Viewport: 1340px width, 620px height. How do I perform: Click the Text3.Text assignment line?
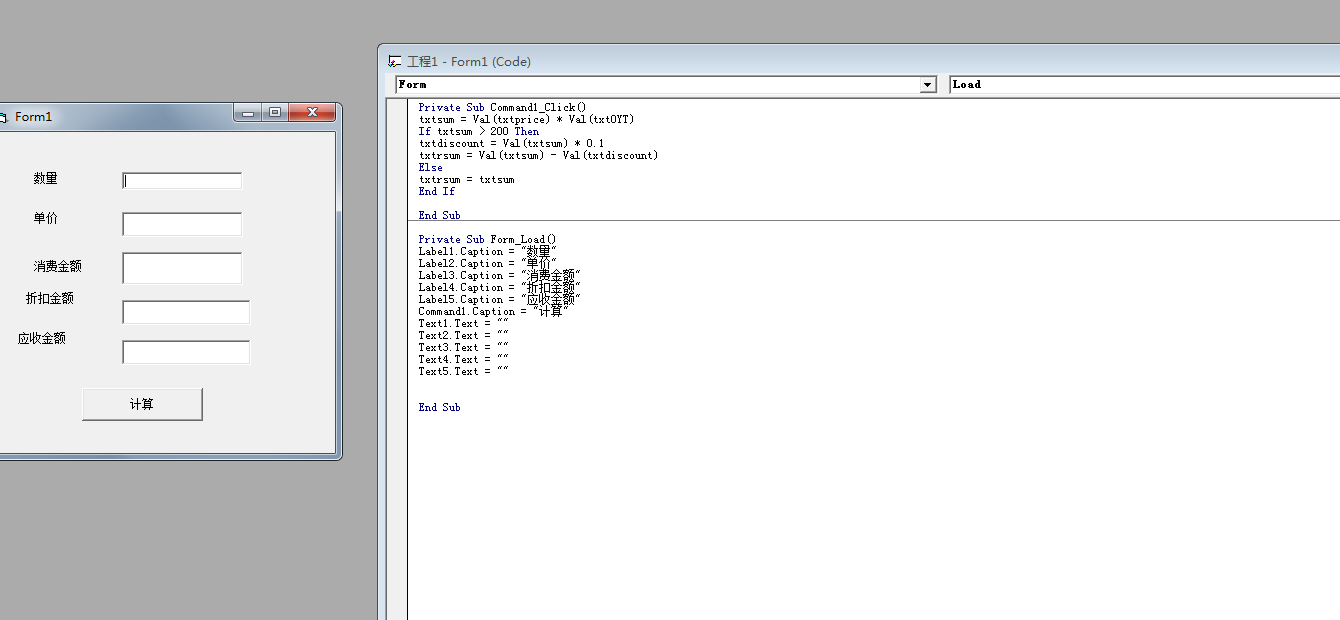(464, 347)
